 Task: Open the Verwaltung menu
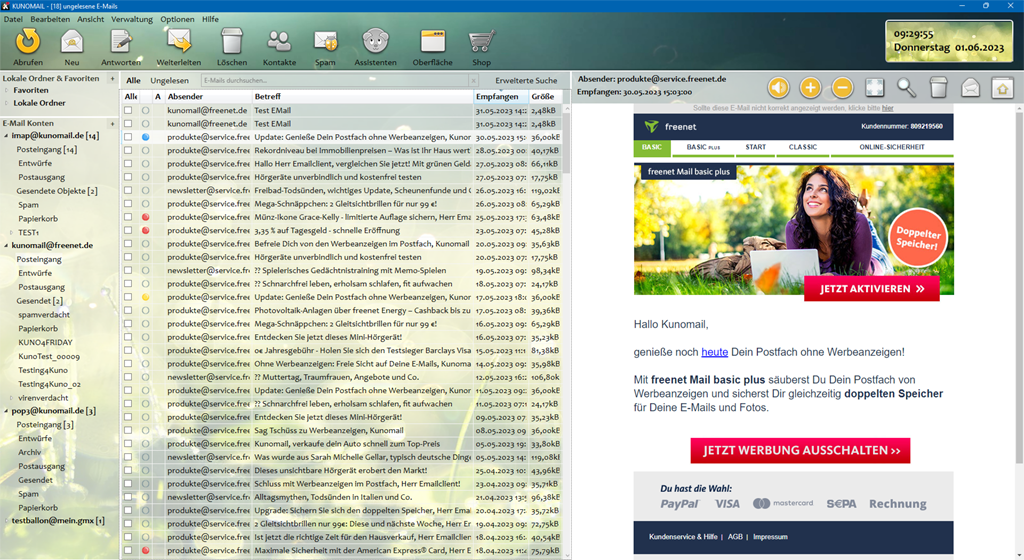(132, 19)
